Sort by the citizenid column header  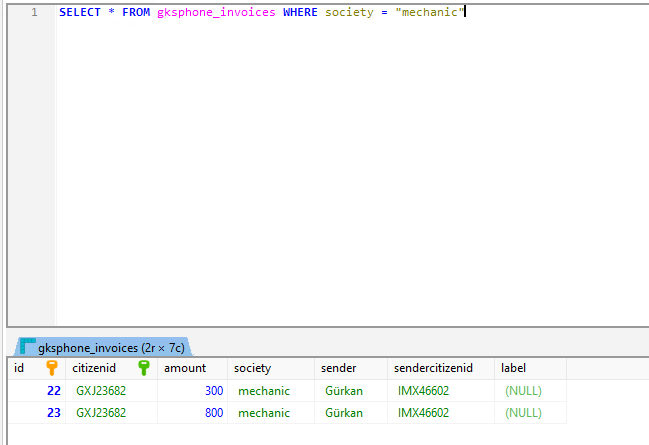pos(111,368)
